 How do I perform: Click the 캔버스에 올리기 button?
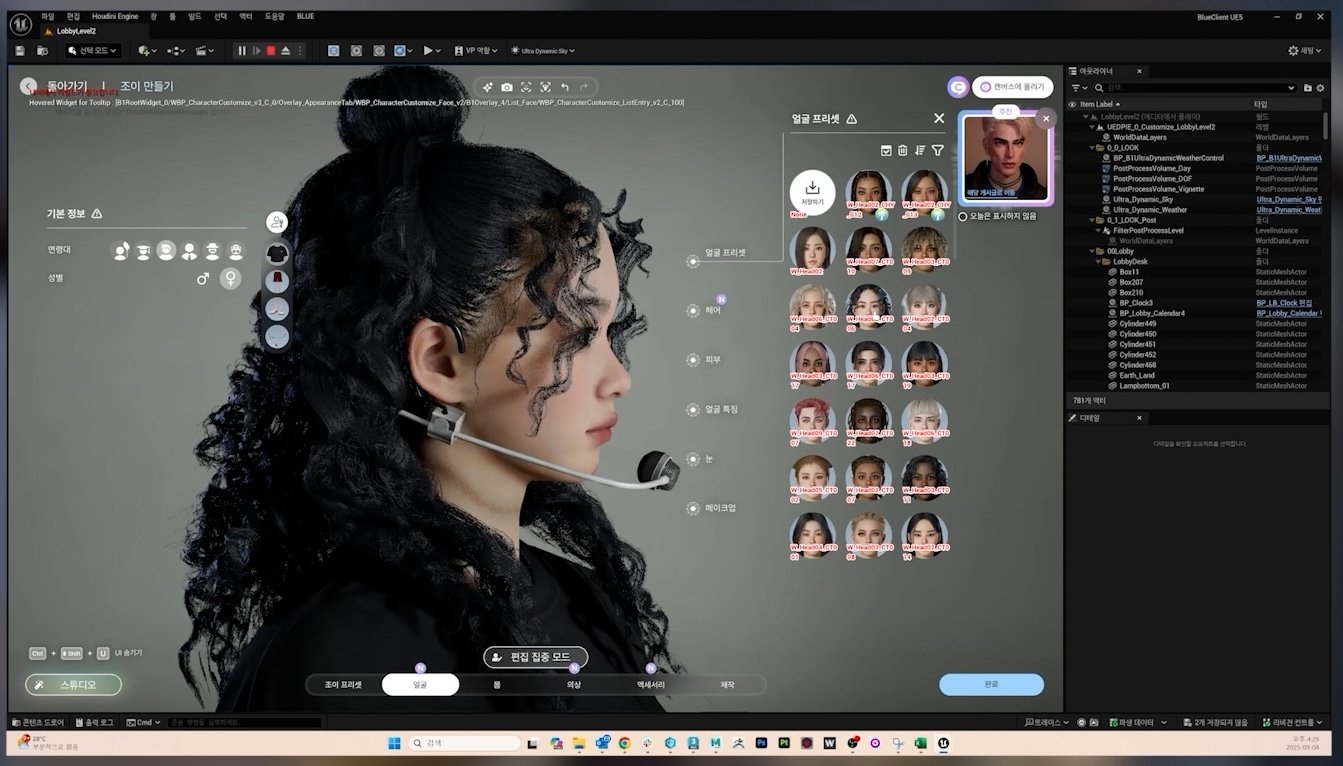[x=1012, y=87]
